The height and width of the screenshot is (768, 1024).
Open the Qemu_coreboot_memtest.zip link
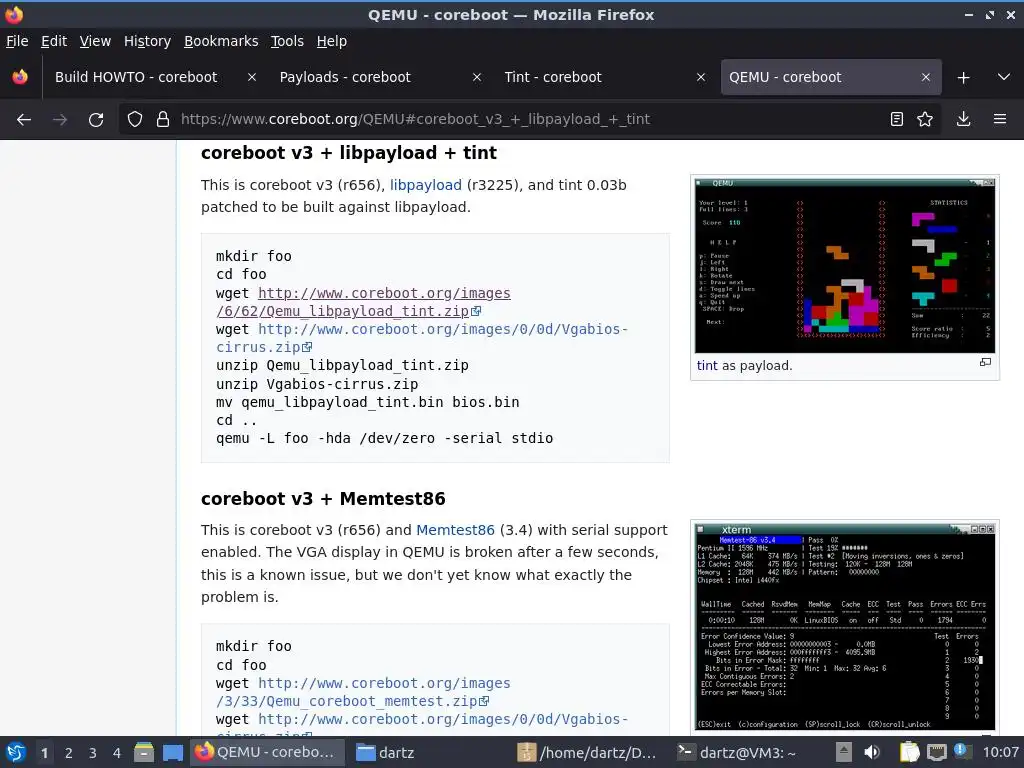point(364,692)
